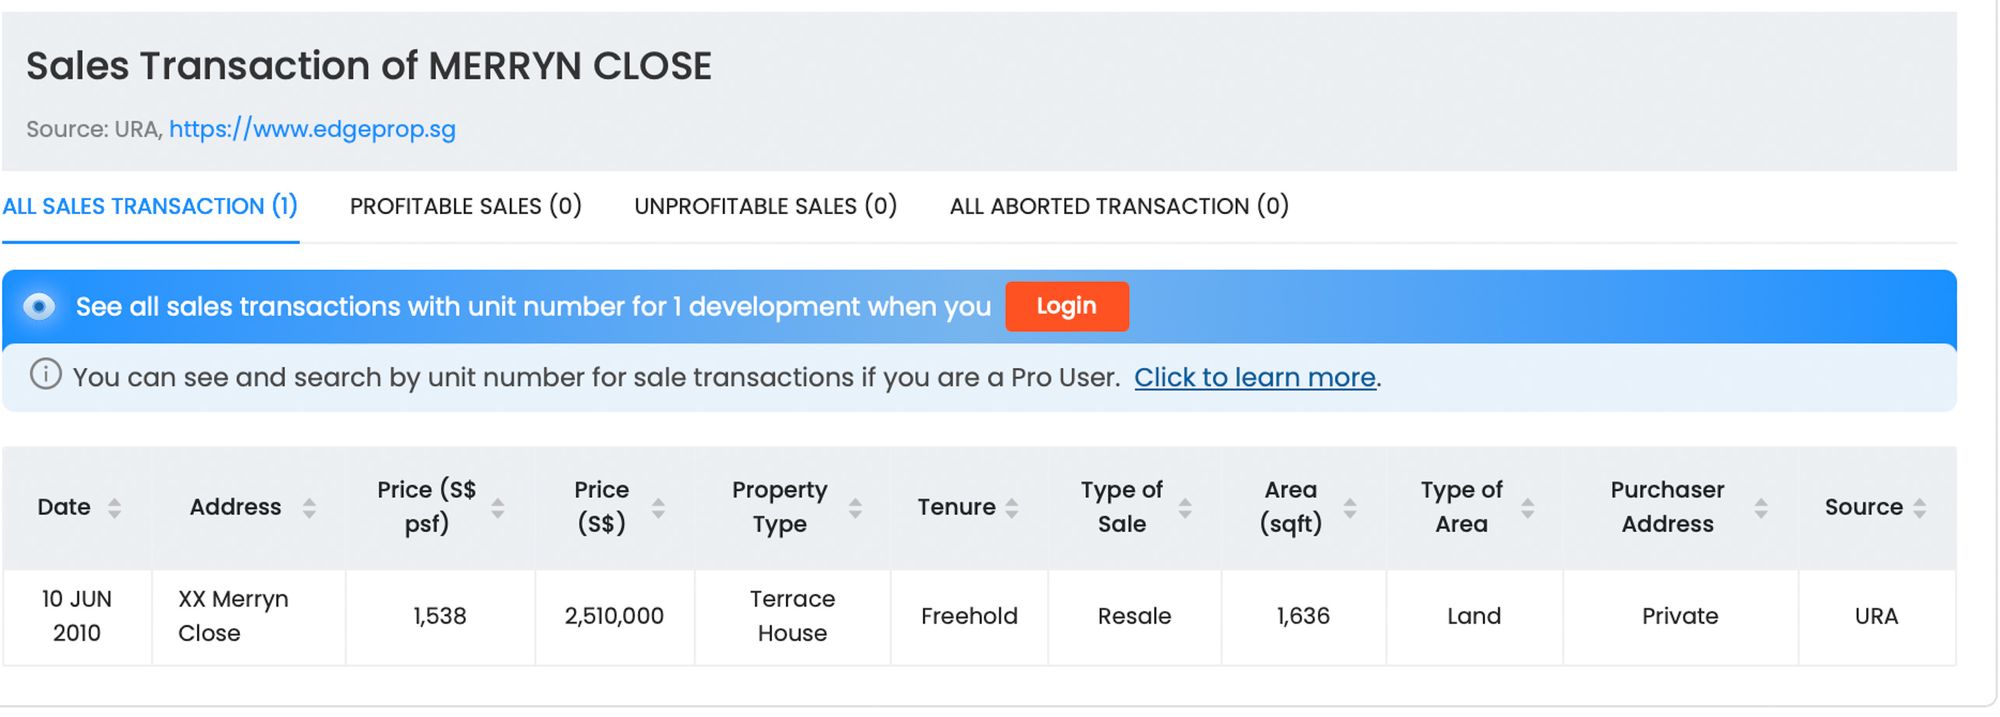
Task: Click the info circle icon
Action: [45, 374]
